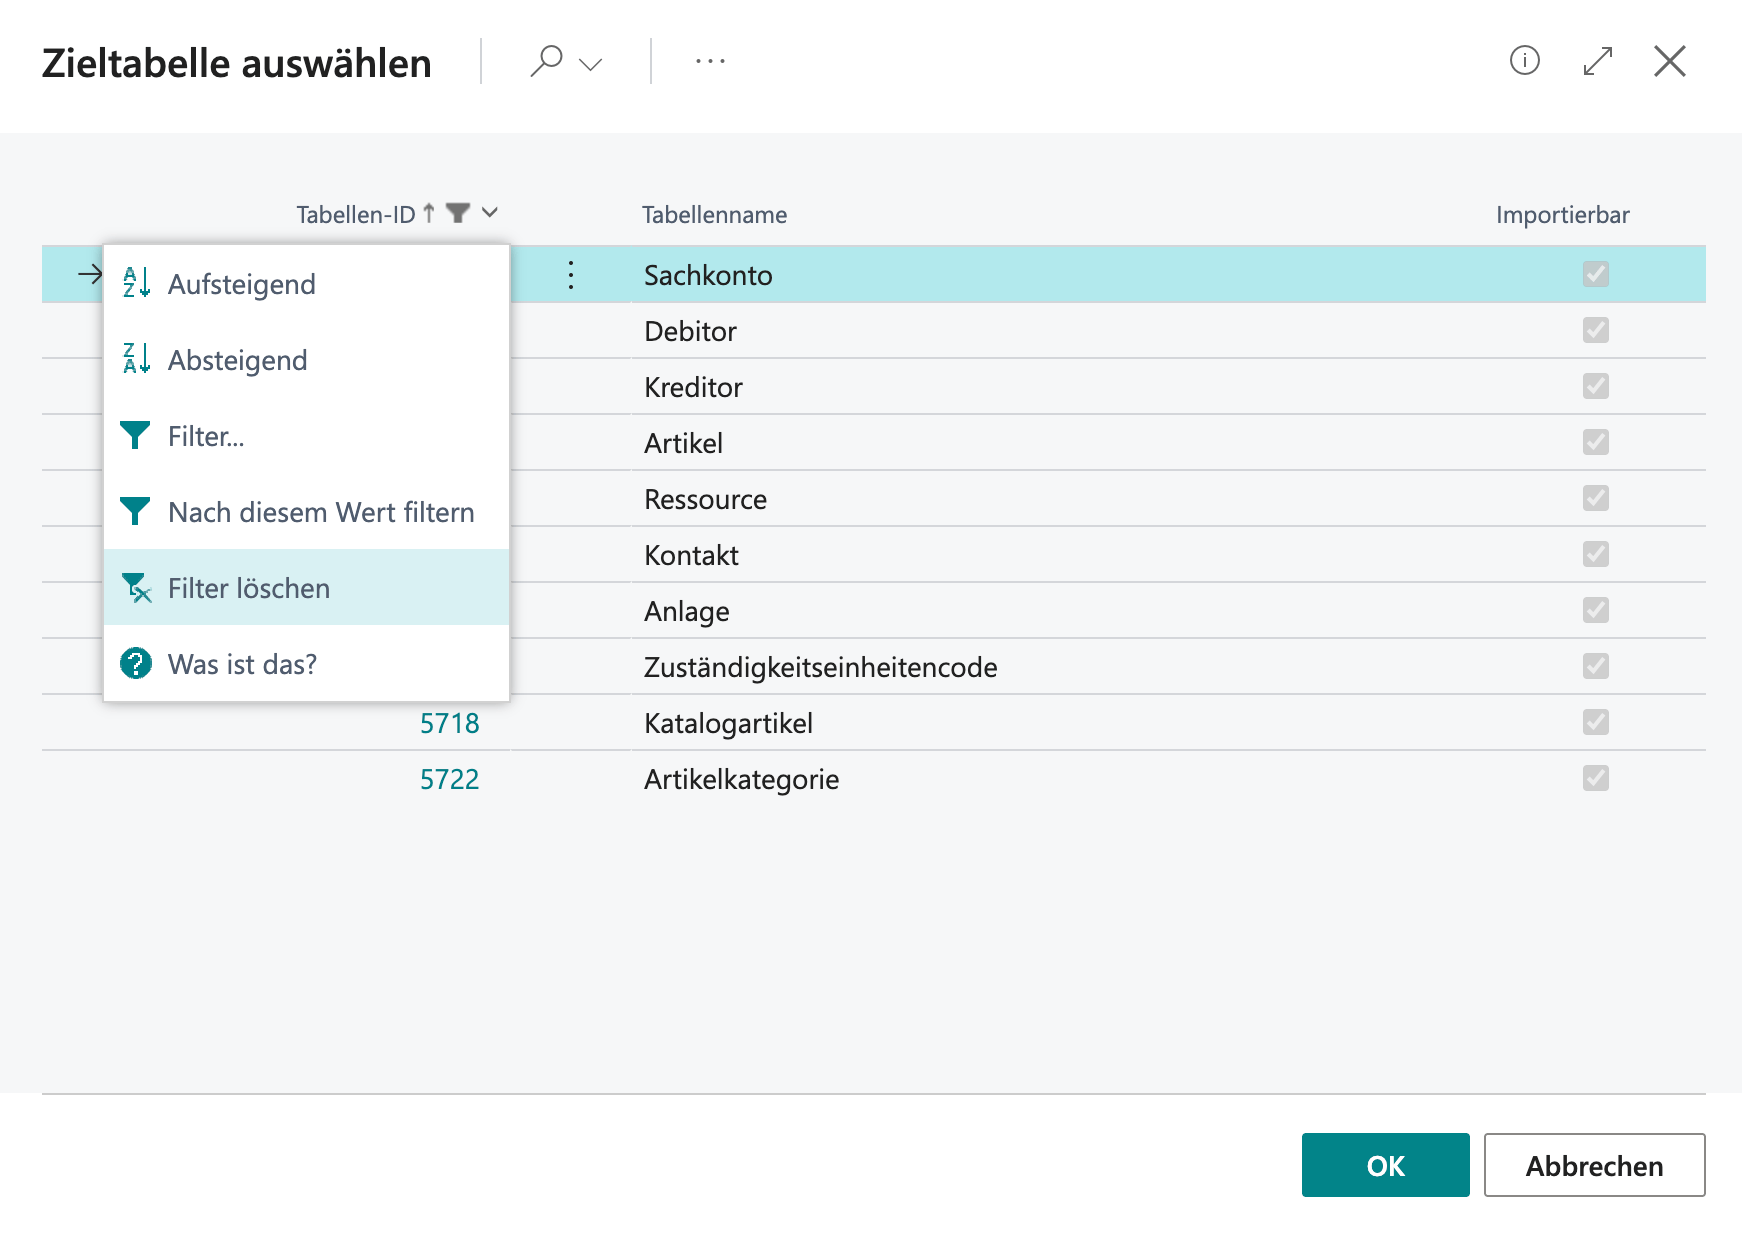The height and width of the screenshot is (1242, 1742).
Task: Toggle Importierbar checkbox for Kontakt
Action: tap(1596, 554)
